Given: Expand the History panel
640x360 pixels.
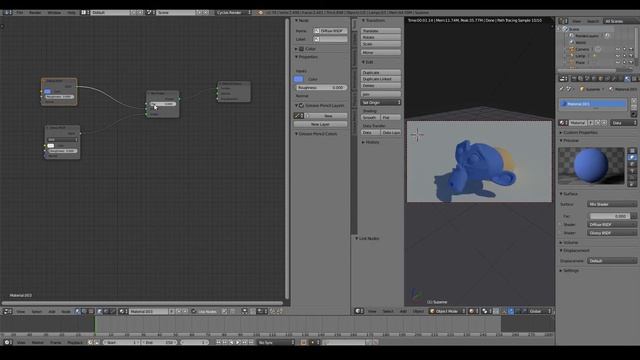Looking at the screenshot, I should (371, 142).
